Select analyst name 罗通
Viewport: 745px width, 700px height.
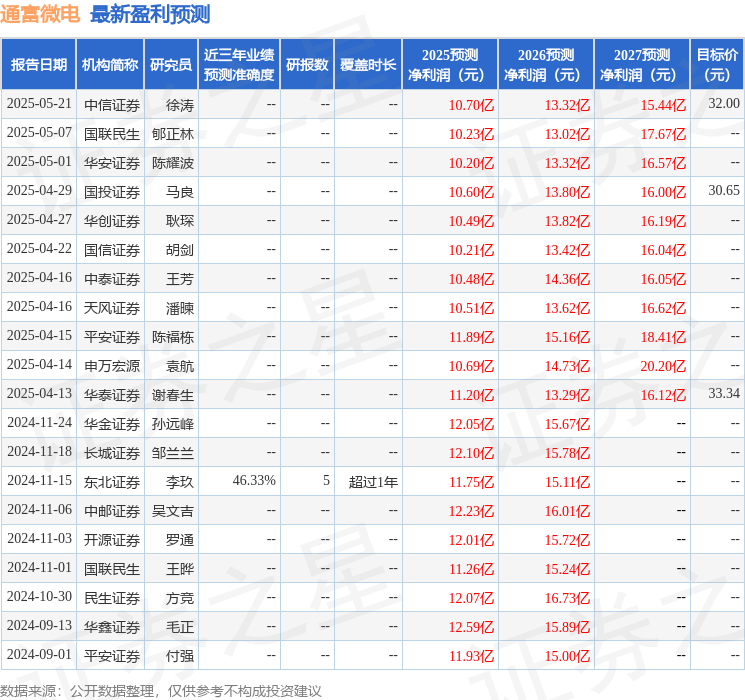coord(180,540)
